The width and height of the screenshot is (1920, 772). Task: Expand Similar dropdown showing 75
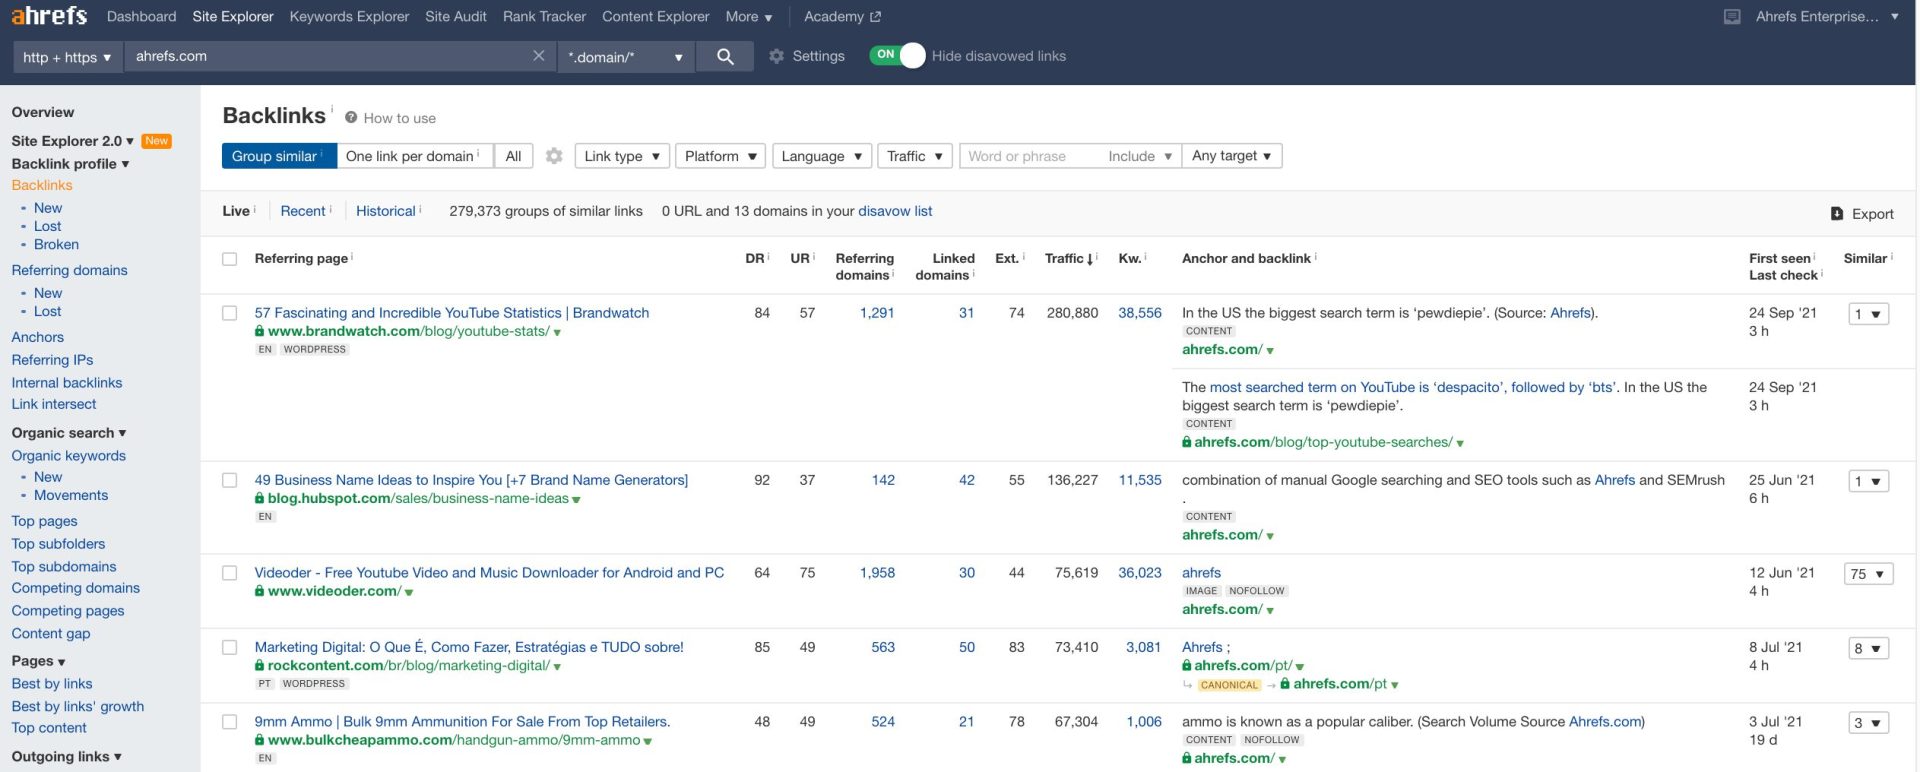point(1867,574)
